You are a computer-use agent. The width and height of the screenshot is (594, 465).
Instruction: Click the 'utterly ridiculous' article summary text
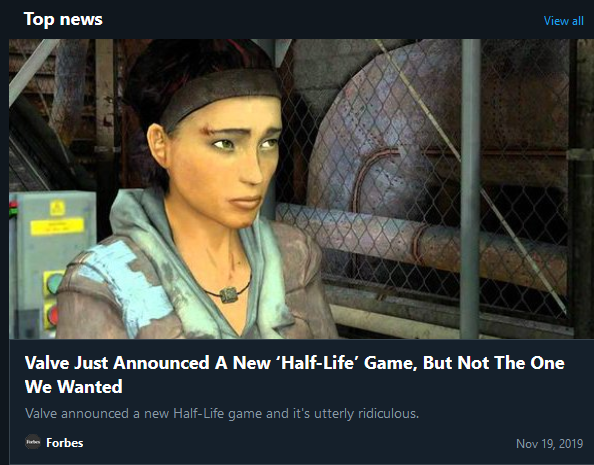tap(222, 413)
